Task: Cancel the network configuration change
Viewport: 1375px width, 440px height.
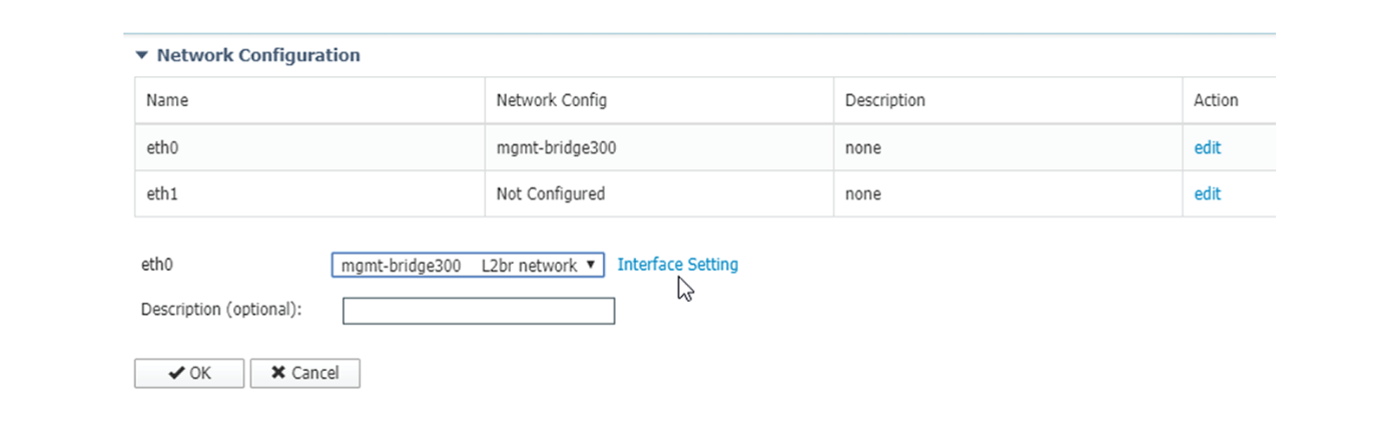Action: pos(305,373)
